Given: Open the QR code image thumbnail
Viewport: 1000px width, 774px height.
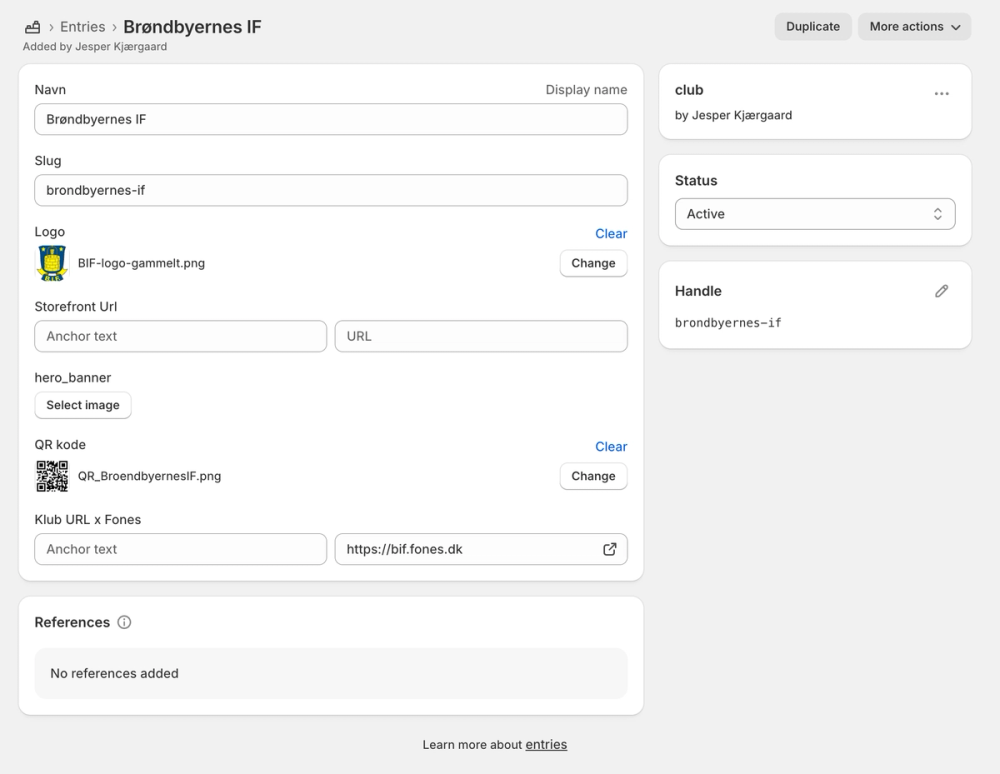Looking at the screenshot, I should [52, 476].
